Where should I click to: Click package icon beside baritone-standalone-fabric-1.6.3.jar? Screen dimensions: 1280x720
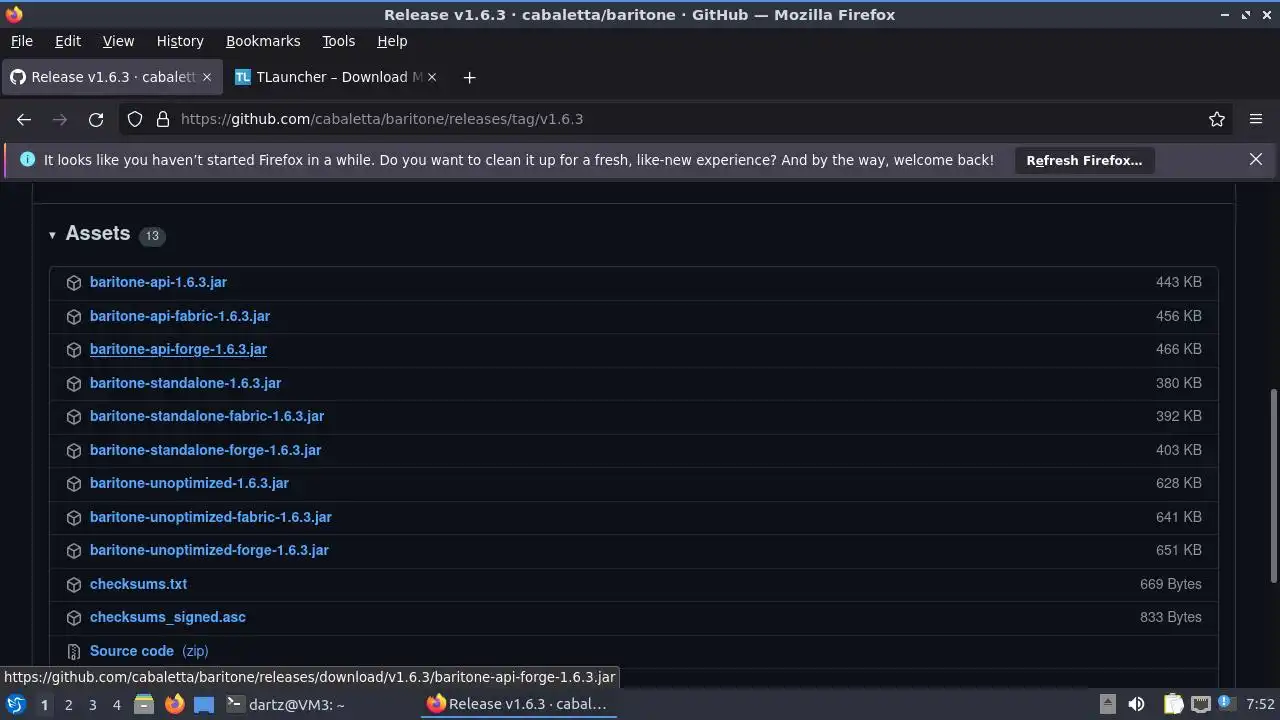(x=73, y=417)
